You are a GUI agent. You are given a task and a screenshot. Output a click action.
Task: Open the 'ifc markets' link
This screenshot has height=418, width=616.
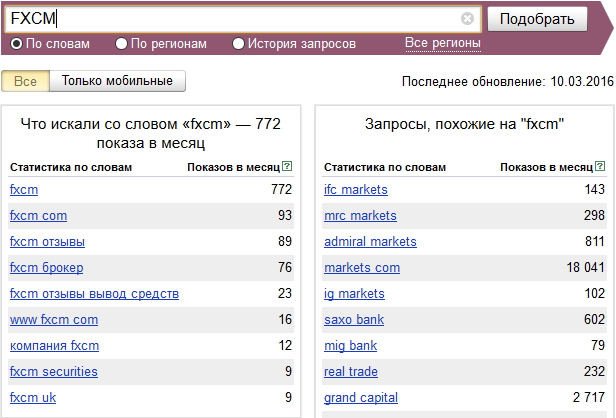(356, 190)
